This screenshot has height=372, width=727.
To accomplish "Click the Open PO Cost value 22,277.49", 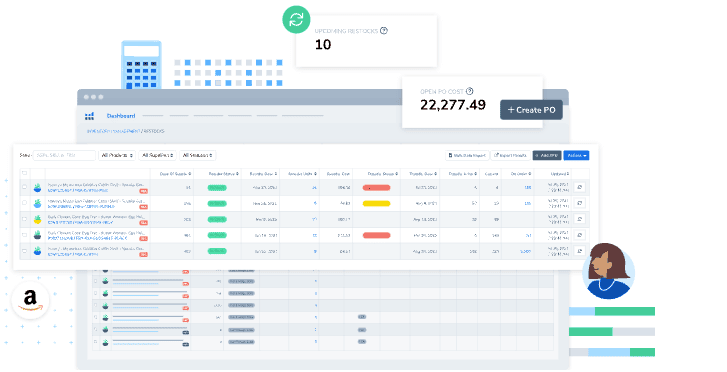I will tap(453, 105).
